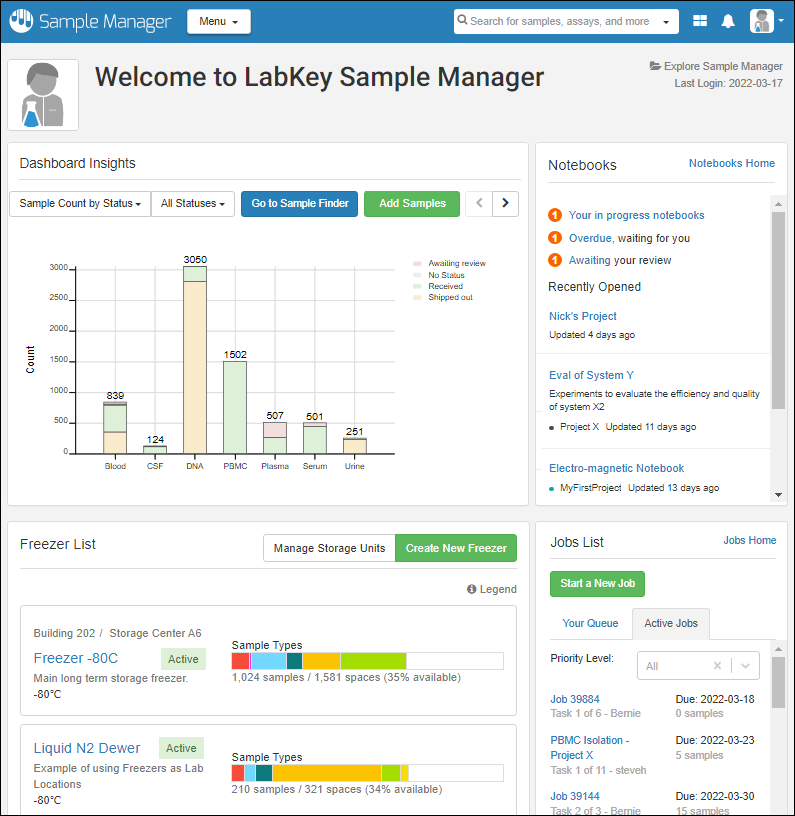Image resolution: width=795 pixels, height=816 pixels.
Task: Open the notifications bell
Action: pyautogui.click(x=728, y=21)
